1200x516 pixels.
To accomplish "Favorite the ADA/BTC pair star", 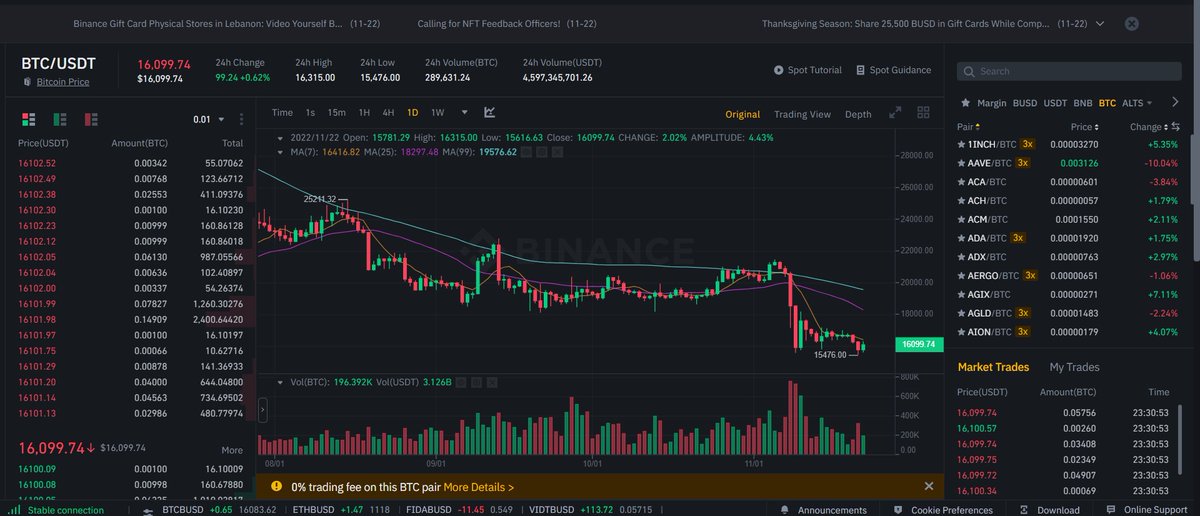I will (x=962, y=238).
